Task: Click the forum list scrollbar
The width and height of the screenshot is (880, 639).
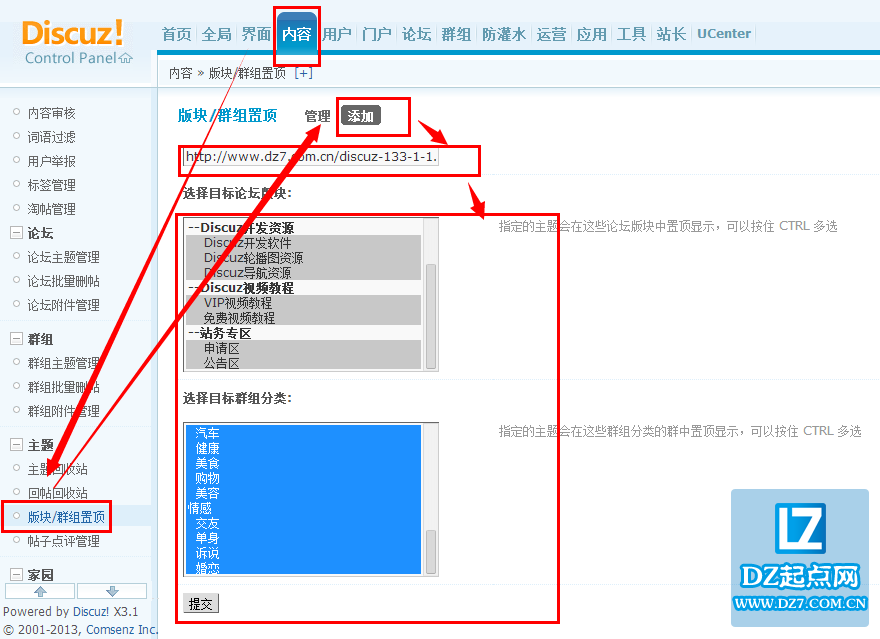Action: (x=431, y=314)
